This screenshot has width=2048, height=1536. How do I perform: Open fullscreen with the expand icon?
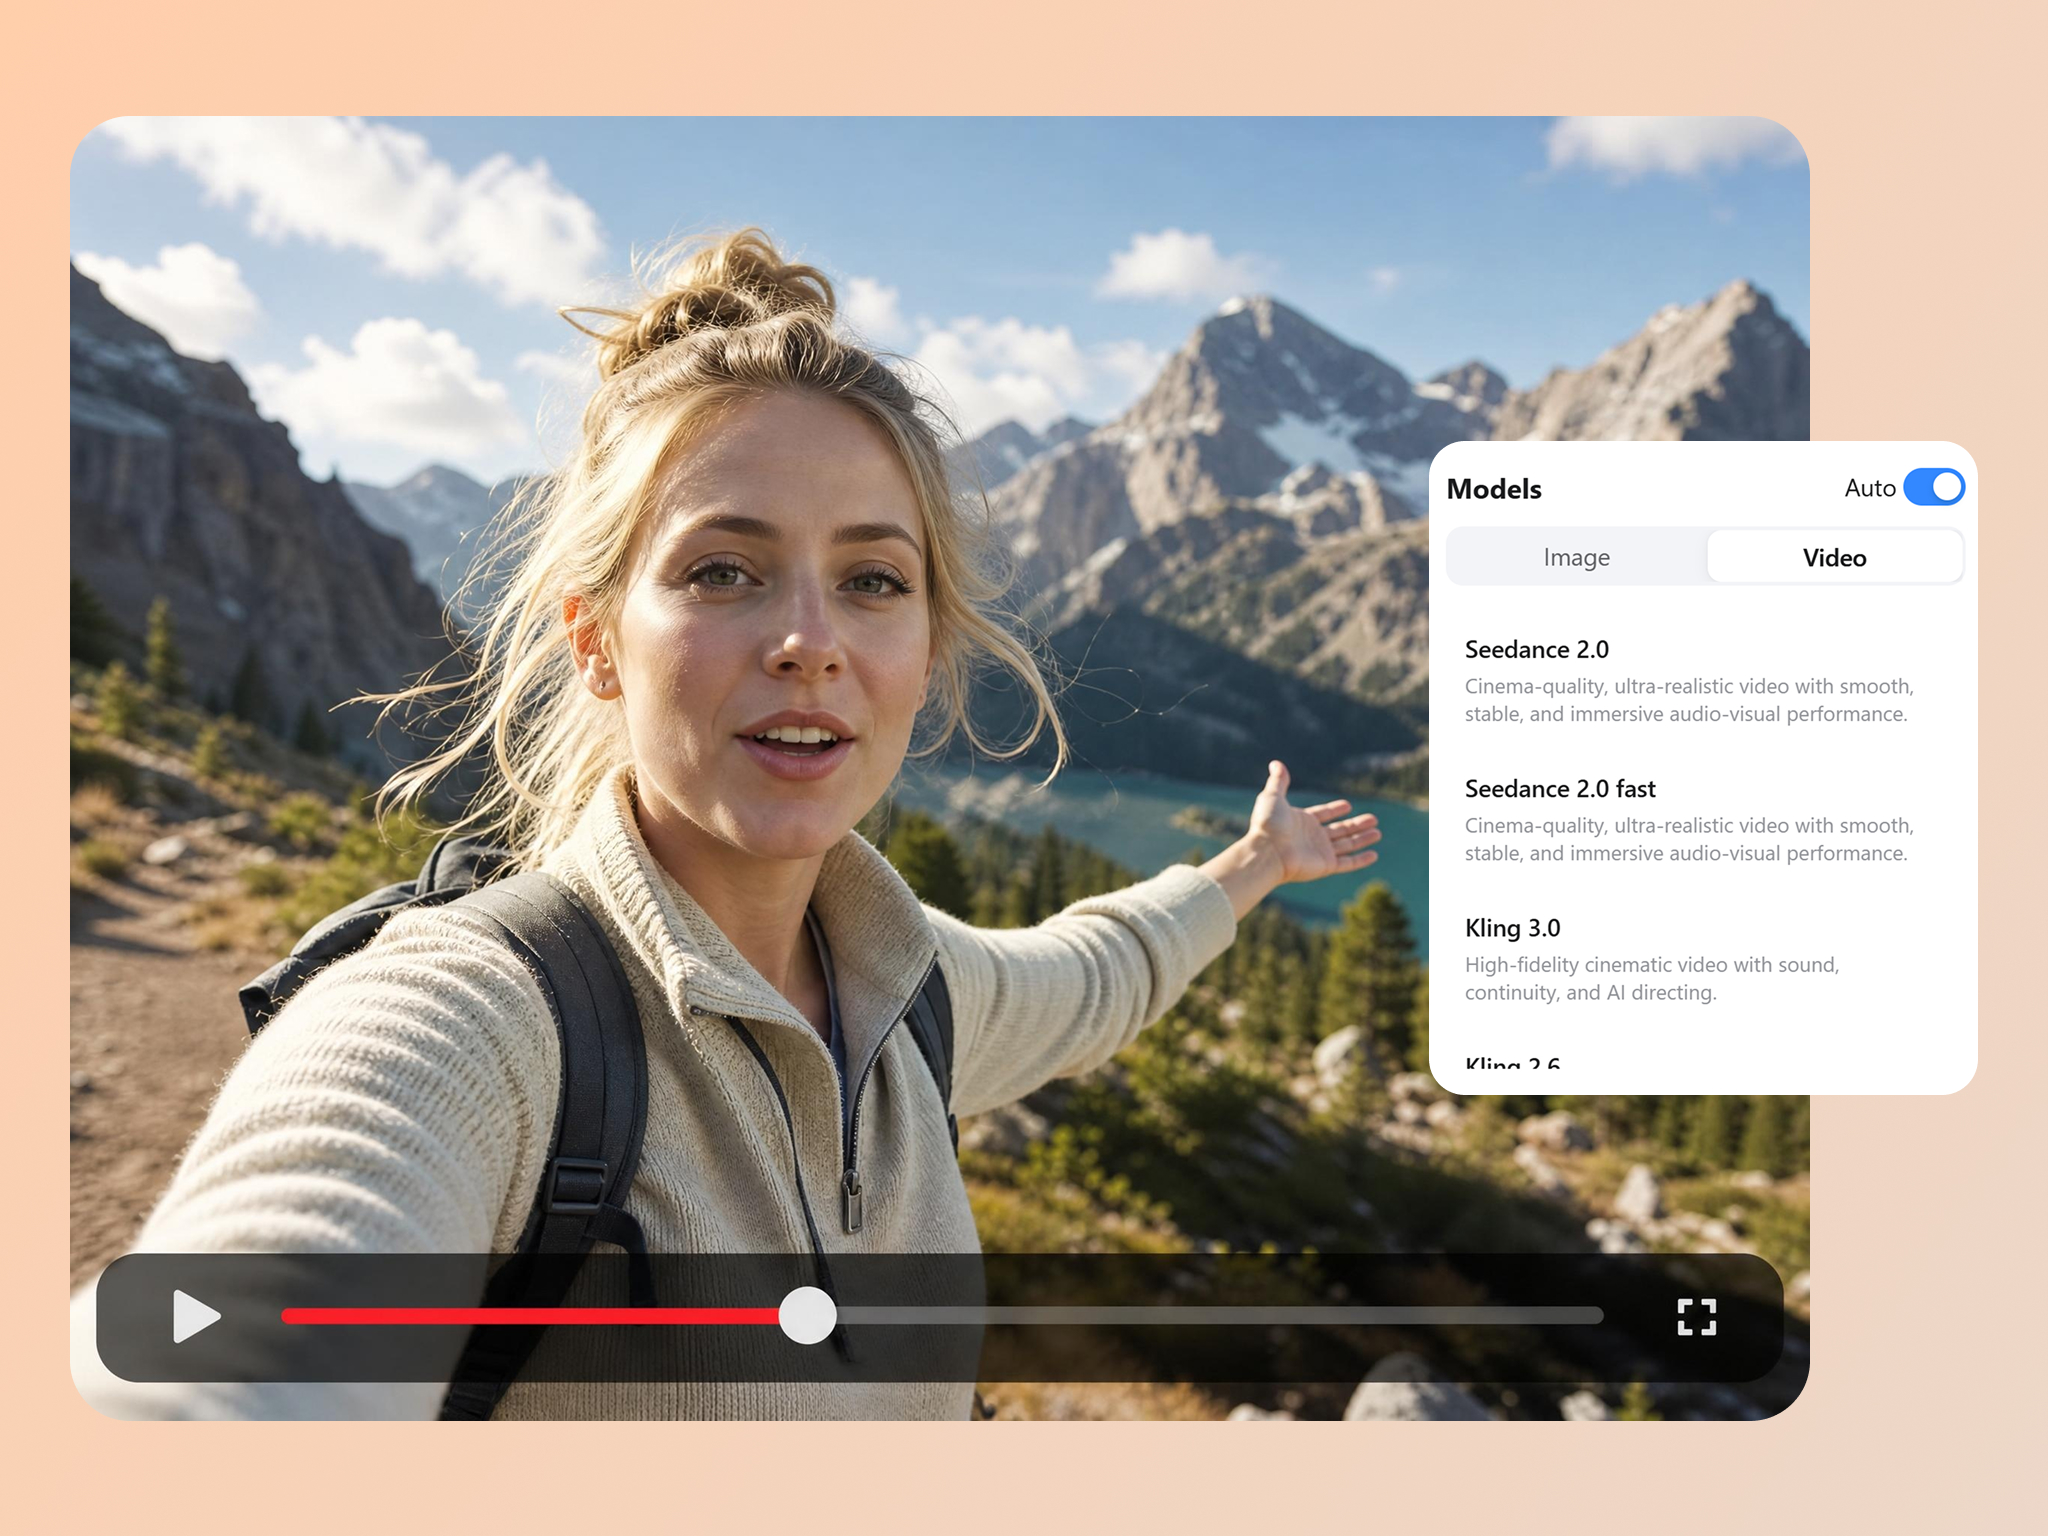click(x=1696, y=1317)
